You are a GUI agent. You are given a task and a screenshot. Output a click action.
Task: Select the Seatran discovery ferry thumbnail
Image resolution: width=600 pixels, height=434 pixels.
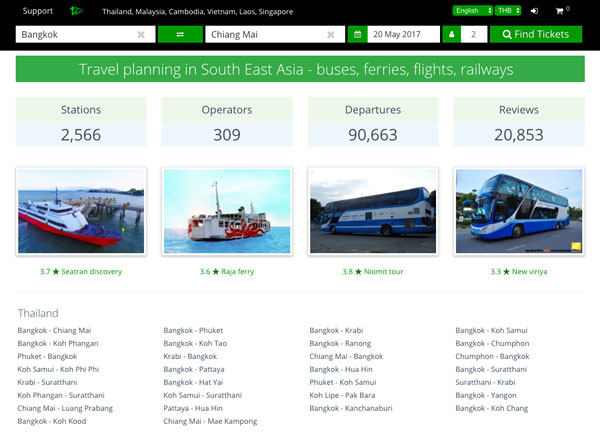click(81, 211)
